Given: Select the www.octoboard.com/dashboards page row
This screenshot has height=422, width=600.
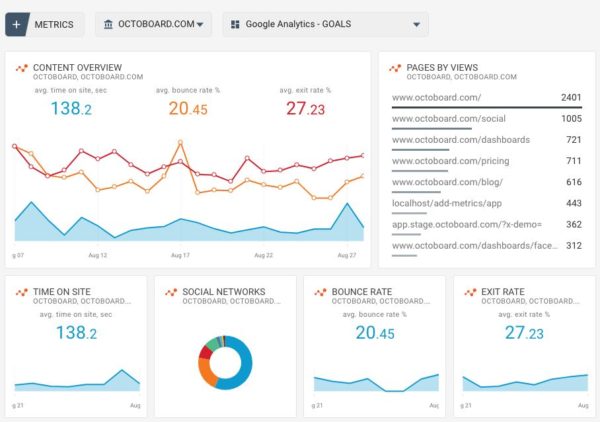Looking at the screenshot, I should [487, 141].
